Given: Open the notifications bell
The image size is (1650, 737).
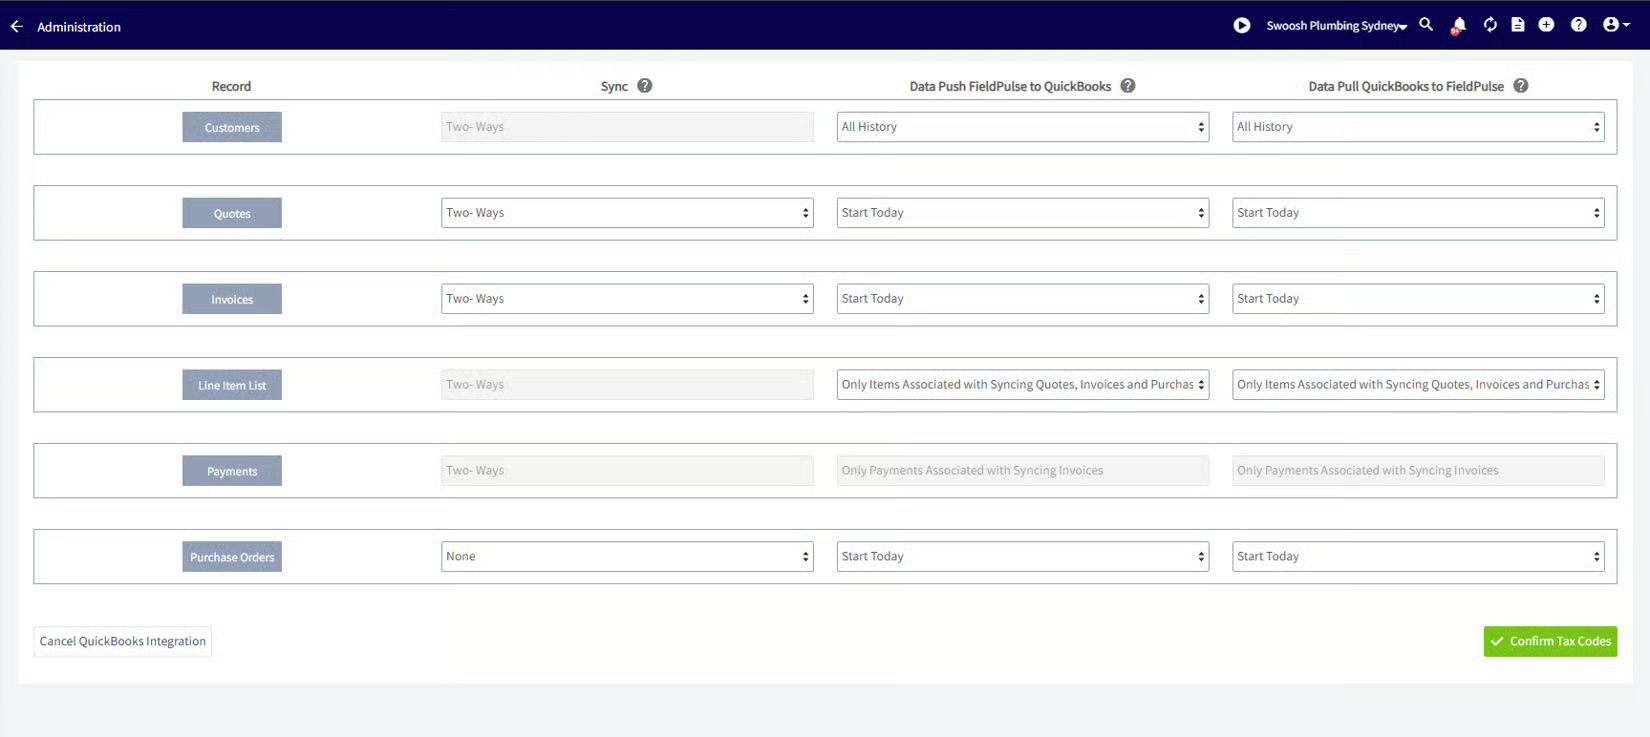Looking at the screenshot, I should [1458, 25].
